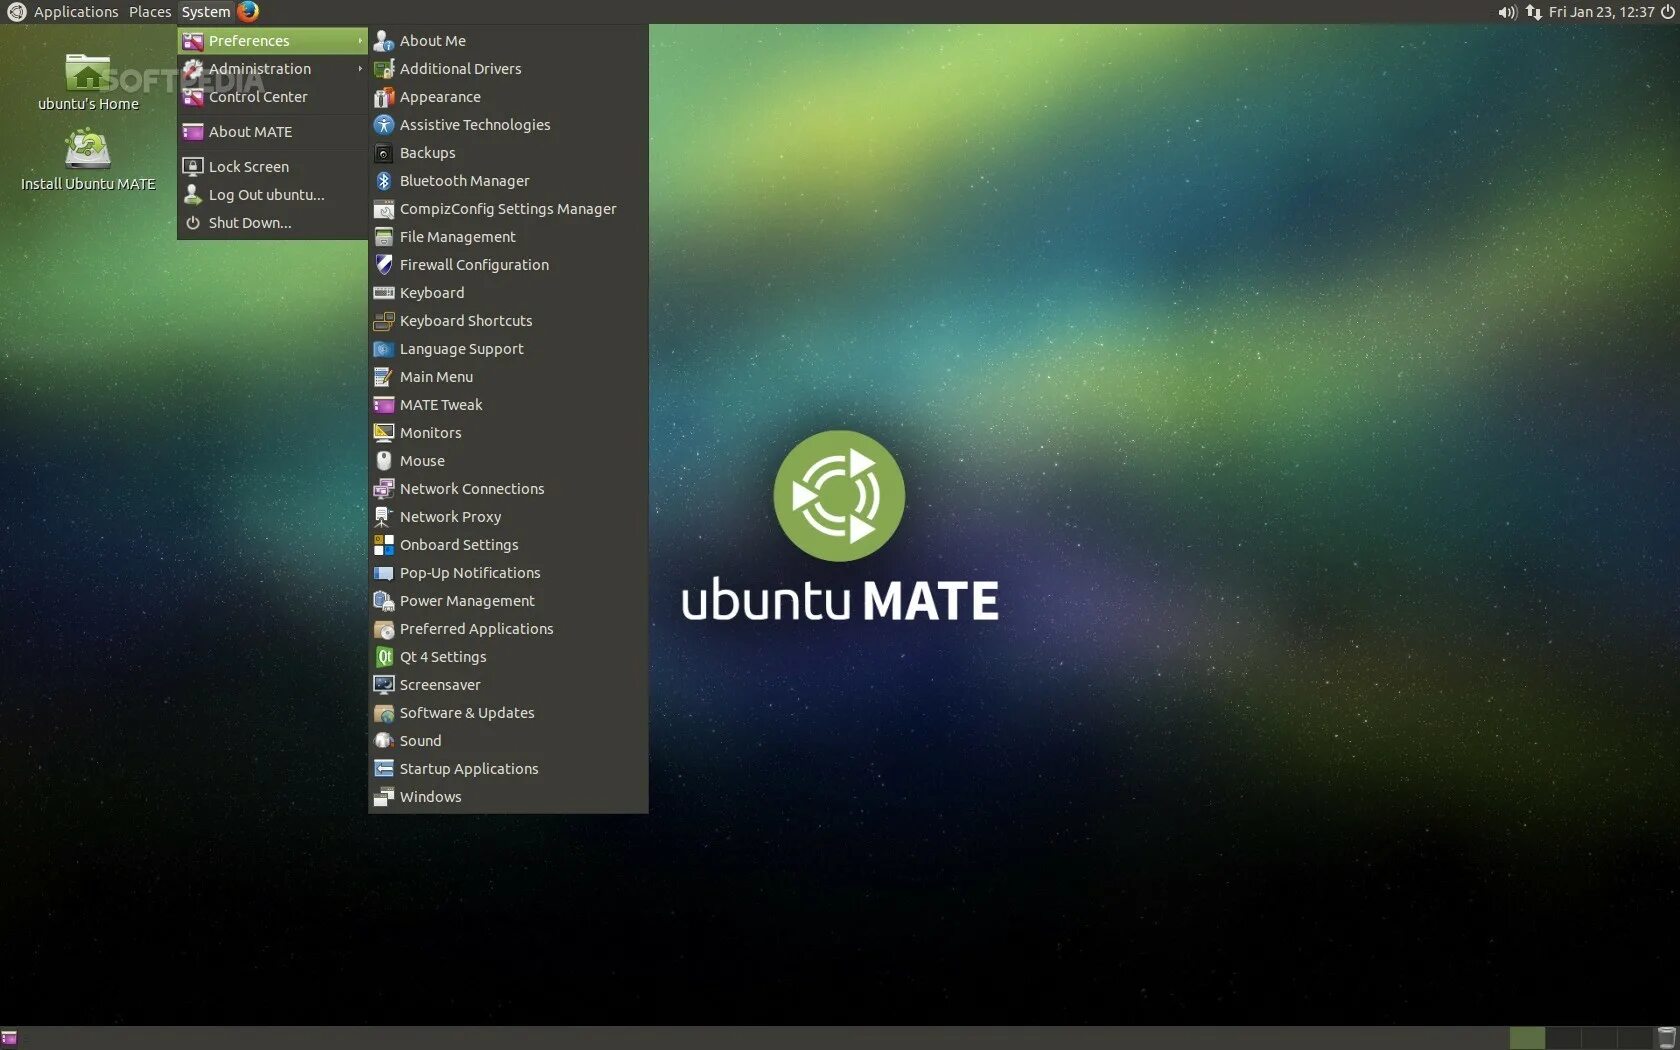Click the Keyboard preferences icon
The image size is (1680, 1050).
[384, 293]
